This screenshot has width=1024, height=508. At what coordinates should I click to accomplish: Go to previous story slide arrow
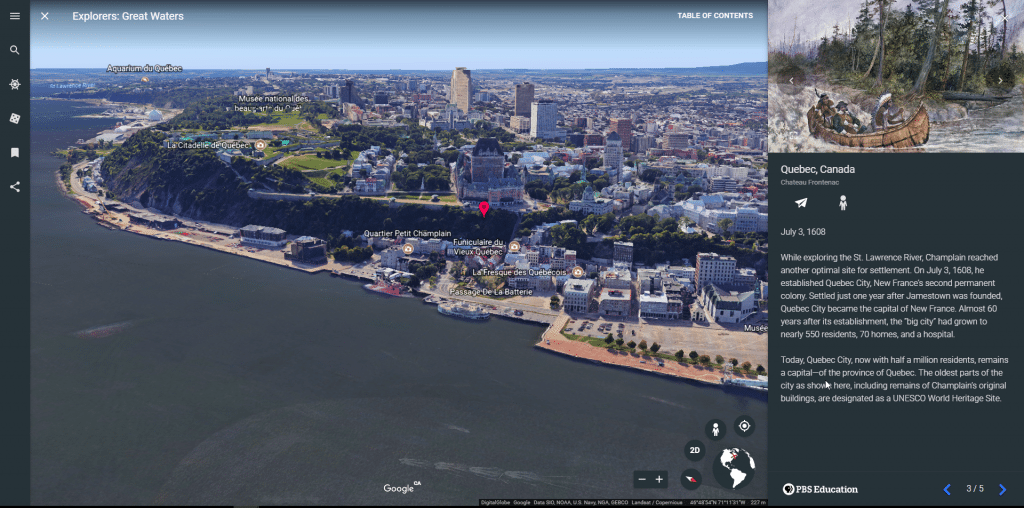coord(947,489)
